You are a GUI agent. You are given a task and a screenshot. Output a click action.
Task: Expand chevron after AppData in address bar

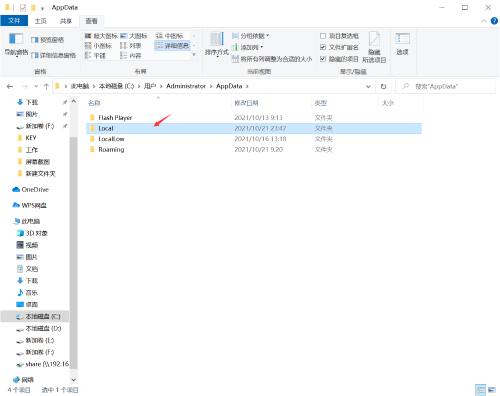[x=247, y=86]
